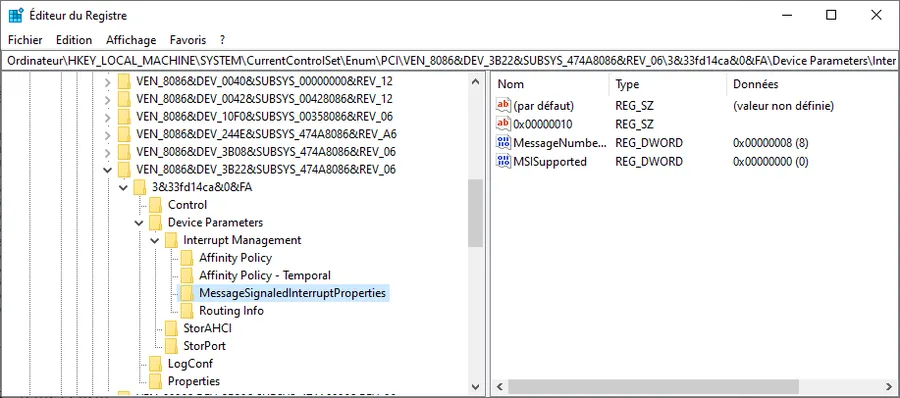Click the registry path address bar
The image size is (900, 398).
coord(450,60)
